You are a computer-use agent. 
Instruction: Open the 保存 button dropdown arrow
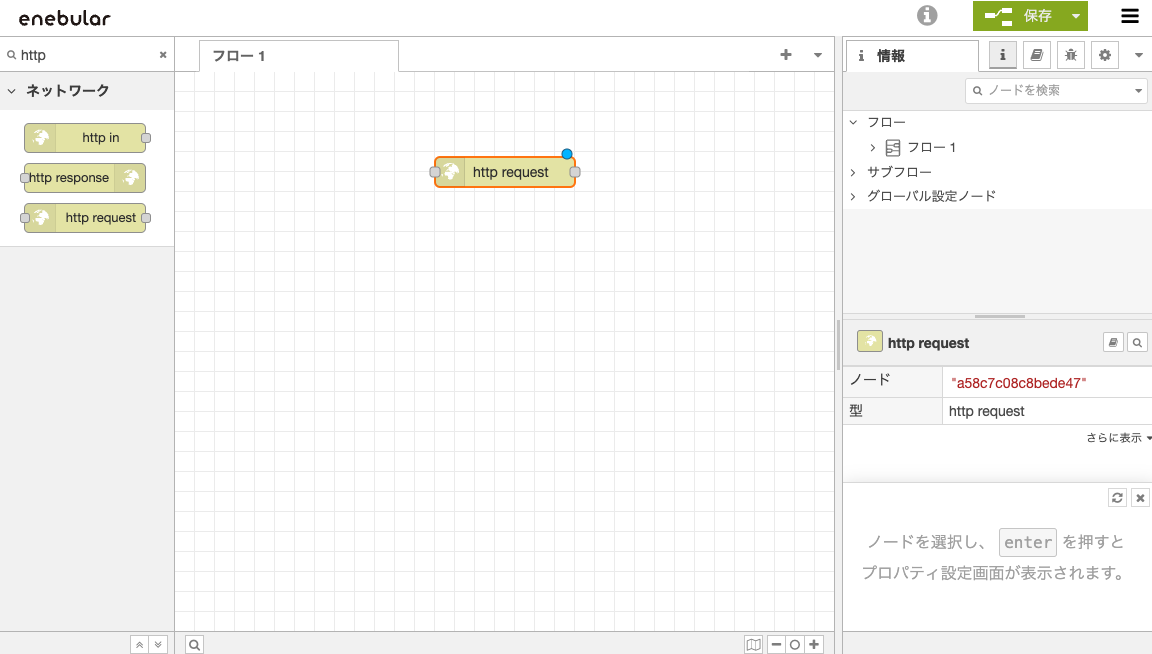click(1075, 16)
